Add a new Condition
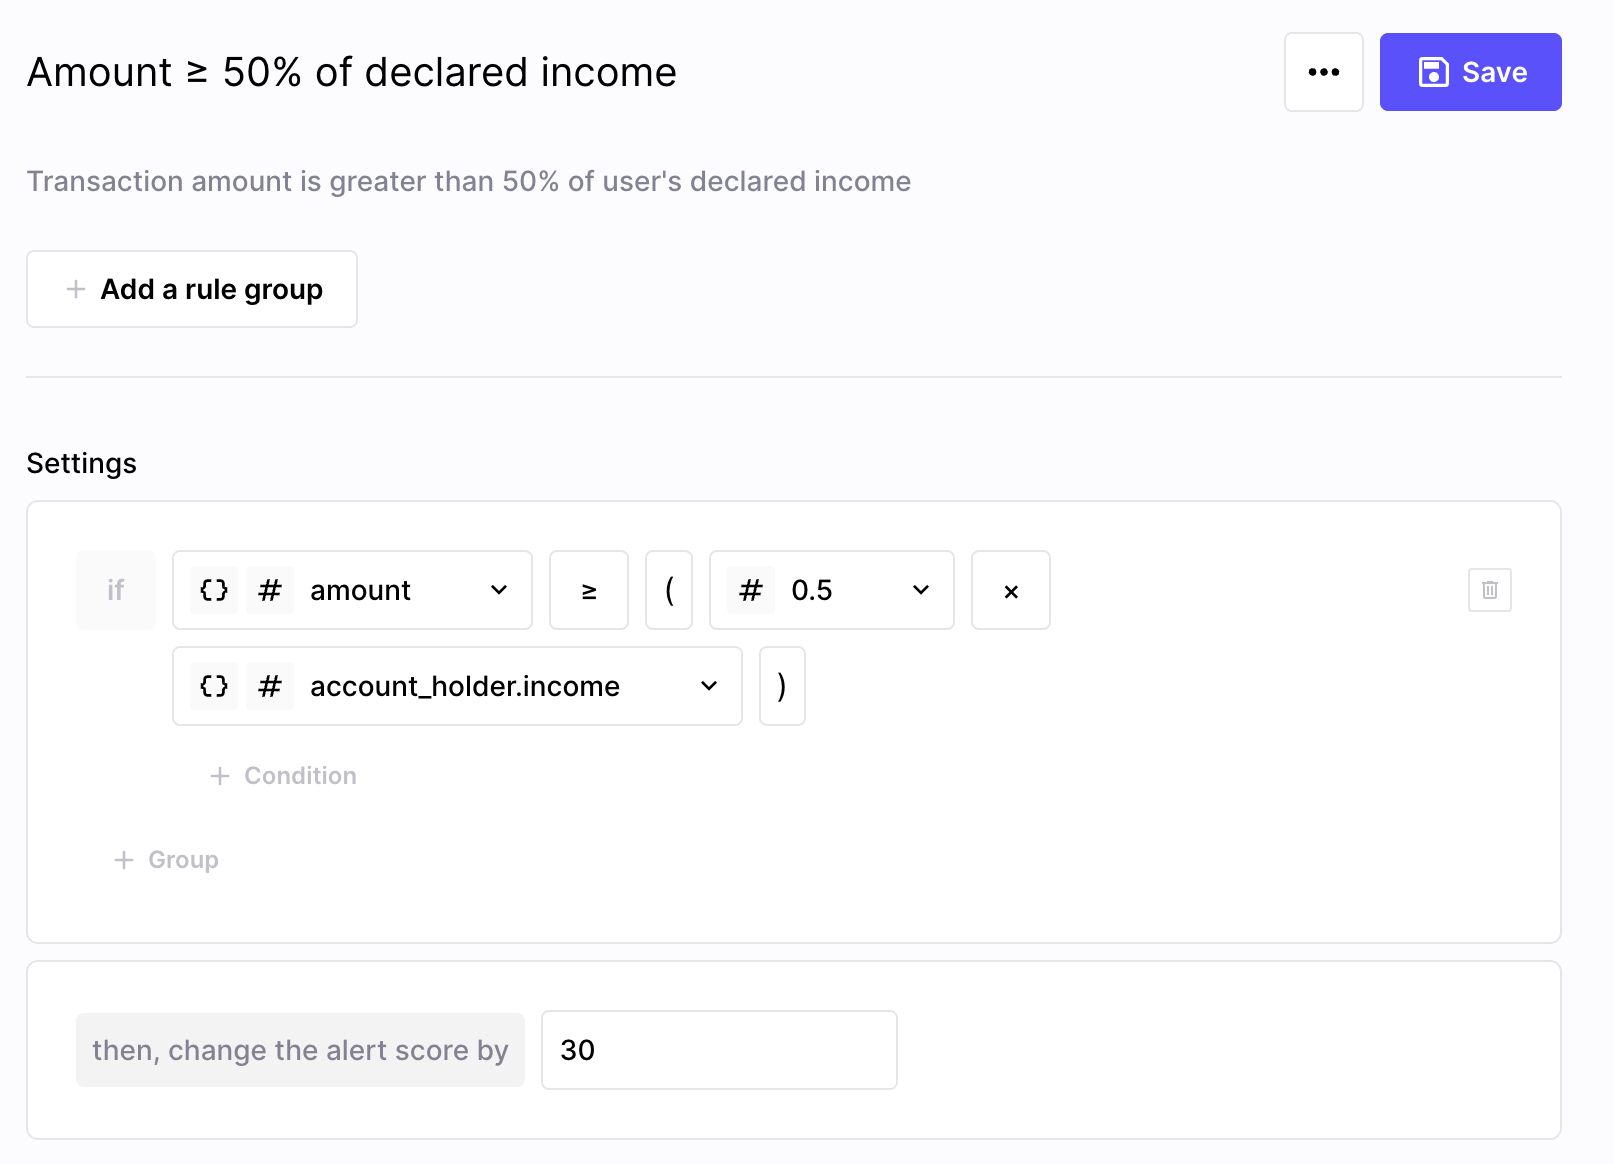 (284, 776)
